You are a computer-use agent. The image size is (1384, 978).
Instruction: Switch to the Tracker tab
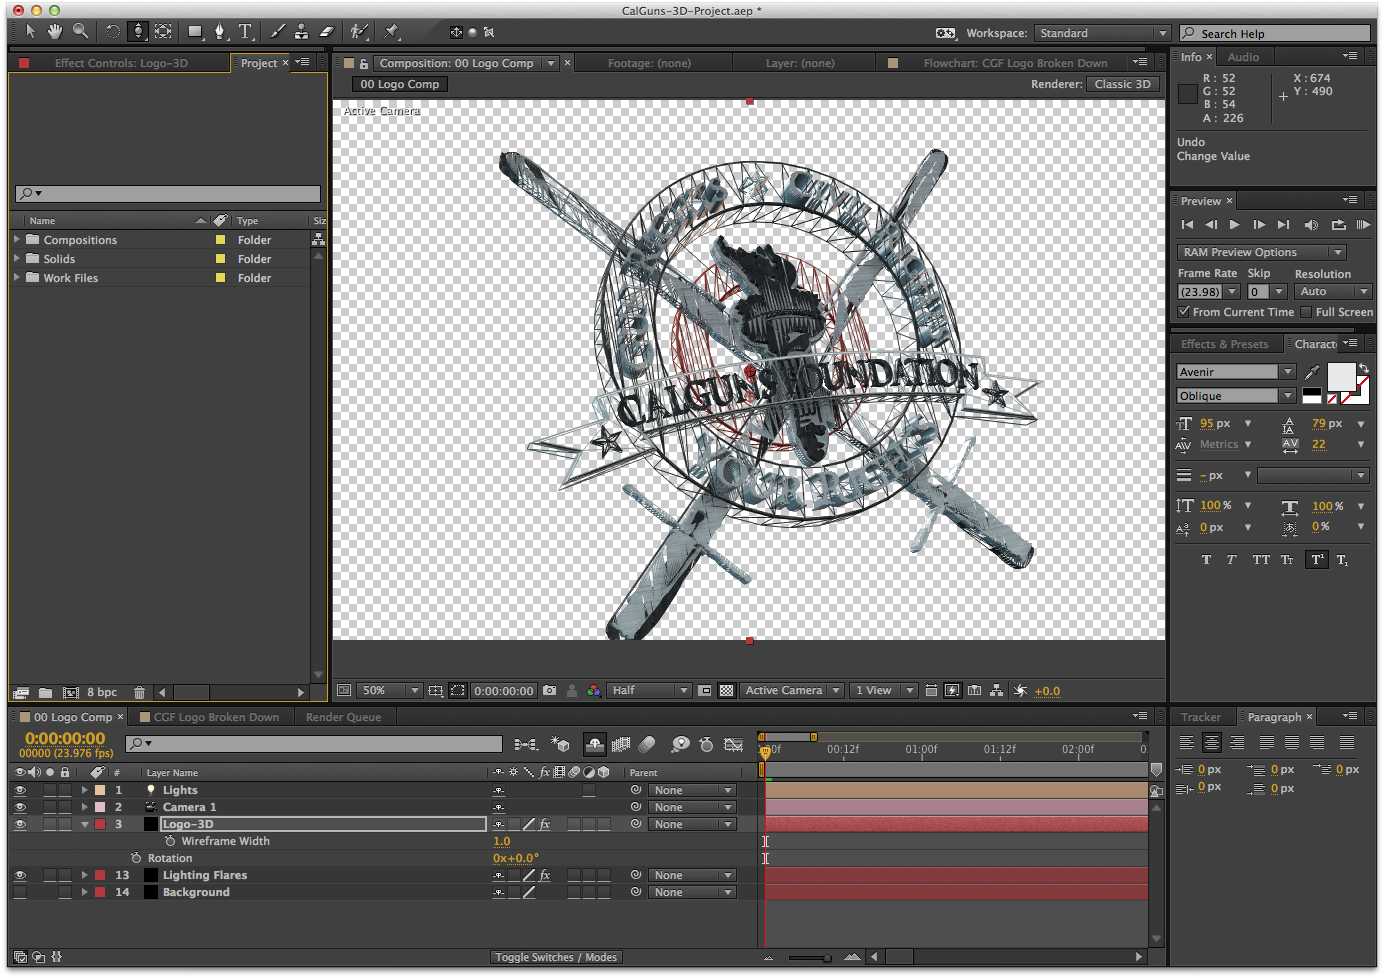[x=1200, y=717]
